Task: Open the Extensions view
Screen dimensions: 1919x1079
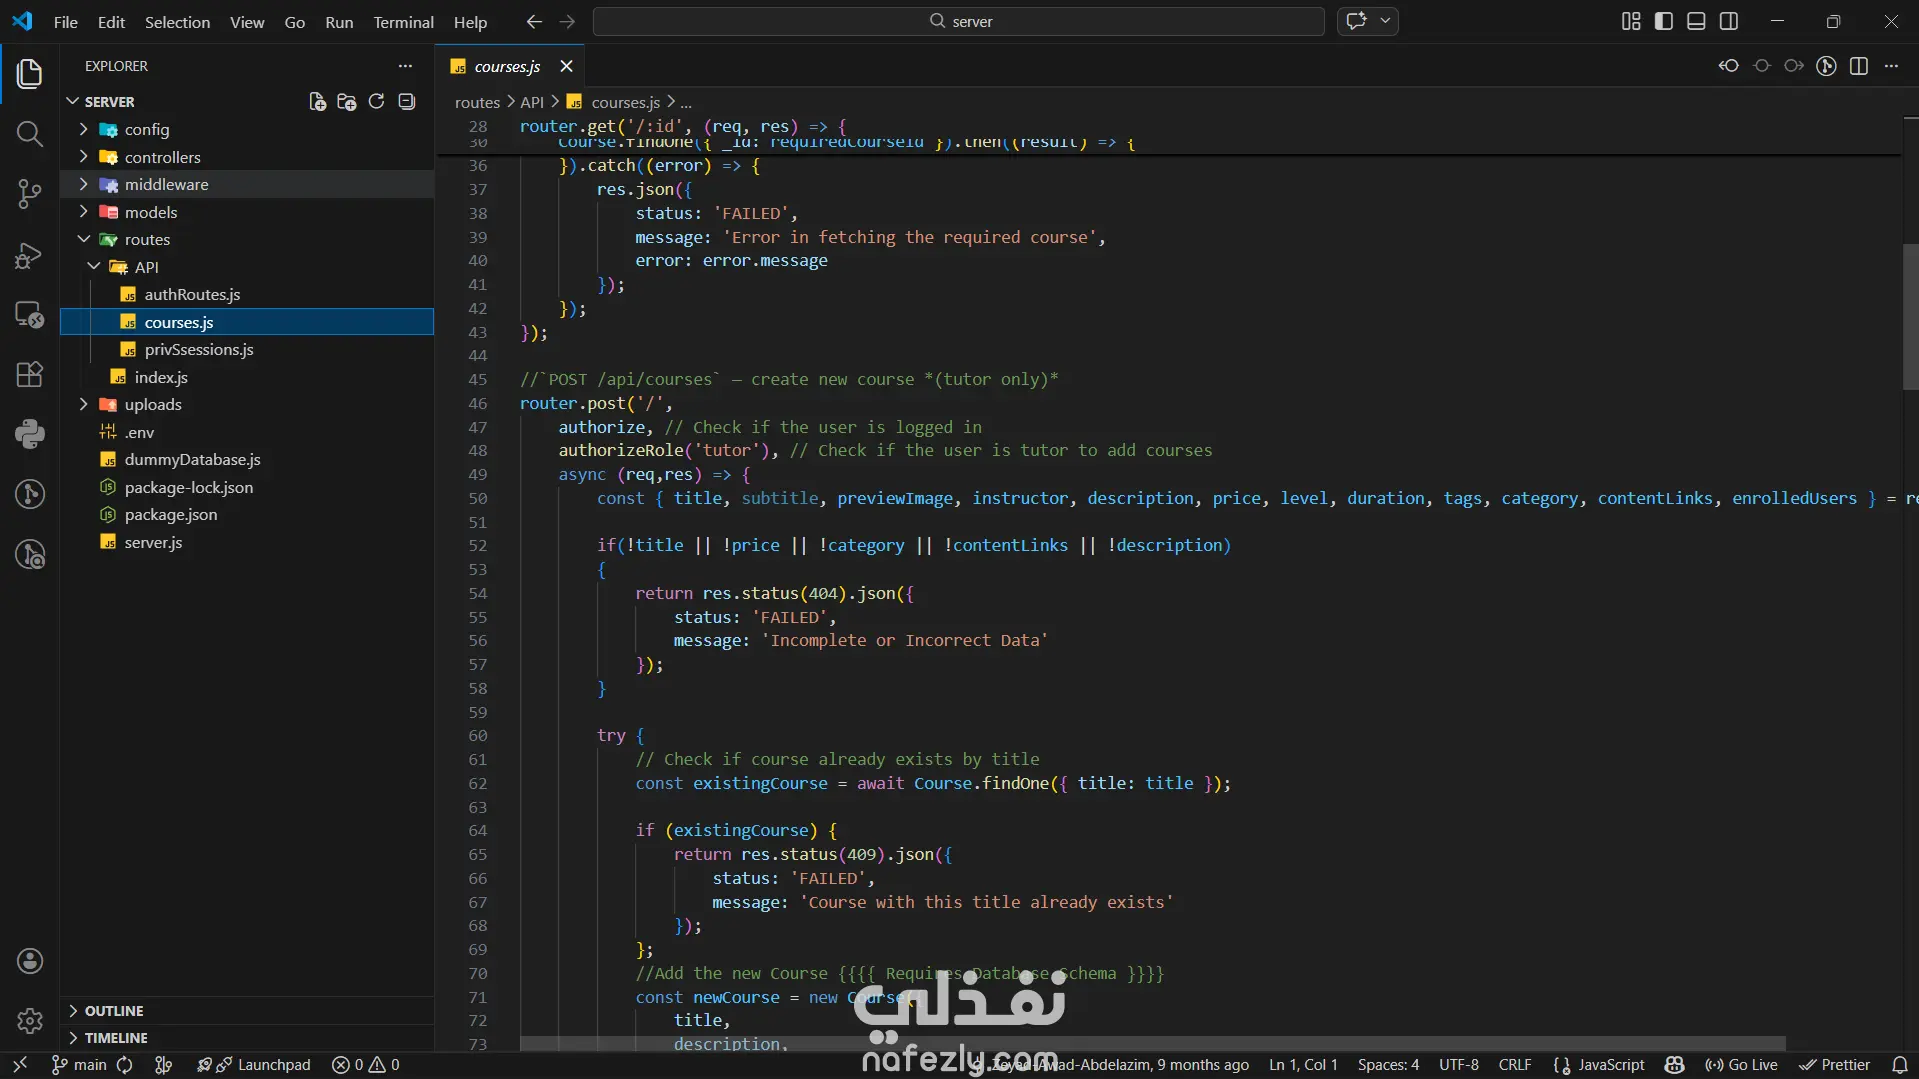Action: pyautogui.click(x=29, y=374)
